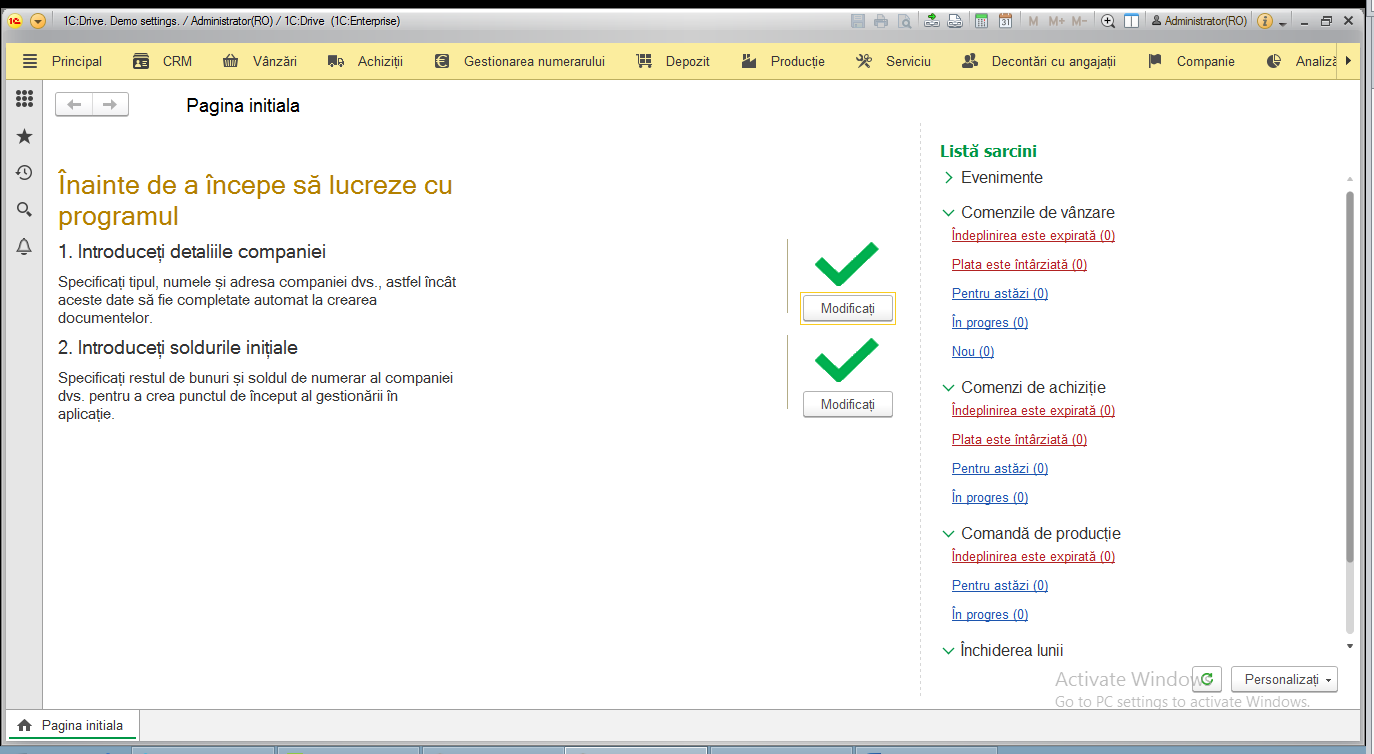Open the Nou (0) link
The width and height of the screenshot is (1374, 754).
[973, 352]
